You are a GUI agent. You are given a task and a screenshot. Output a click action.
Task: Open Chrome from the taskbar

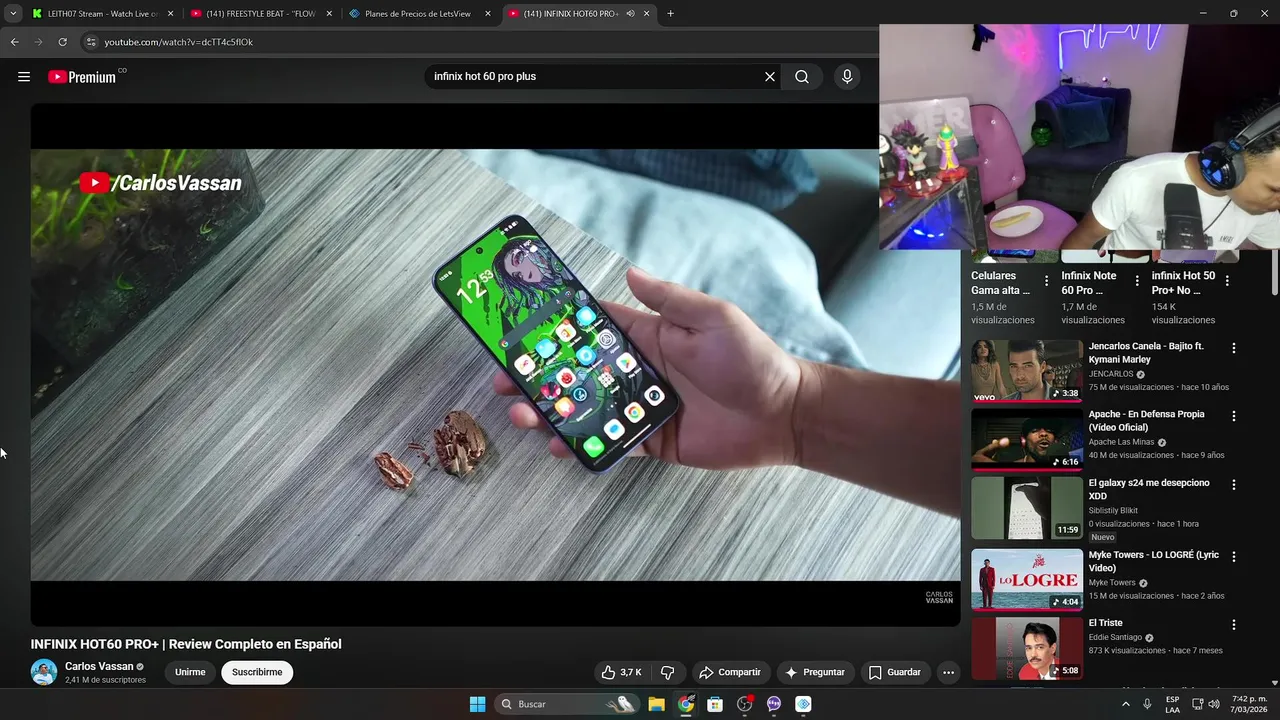click(x=686, y=704)
